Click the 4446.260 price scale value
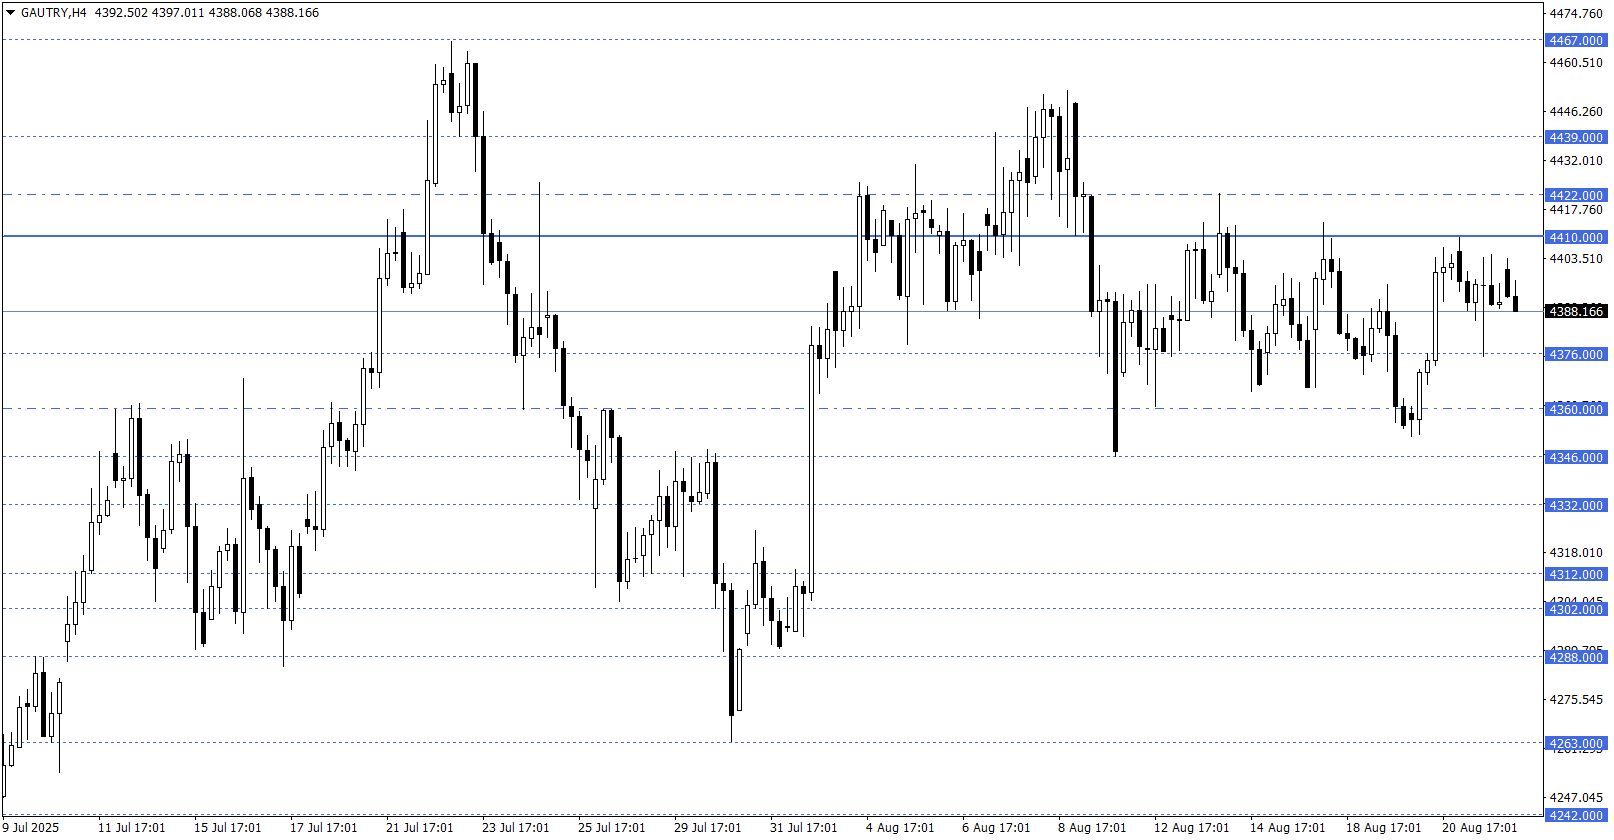The height and width of the screenshot is (840, 1614). click(x=1576, y=112)
